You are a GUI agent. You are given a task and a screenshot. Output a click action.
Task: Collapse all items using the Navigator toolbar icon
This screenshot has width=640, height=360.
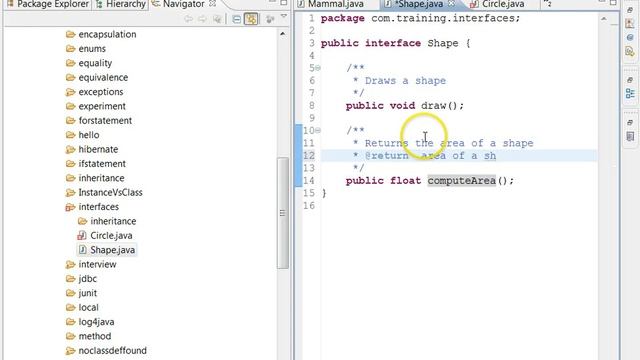pos(236,19)
